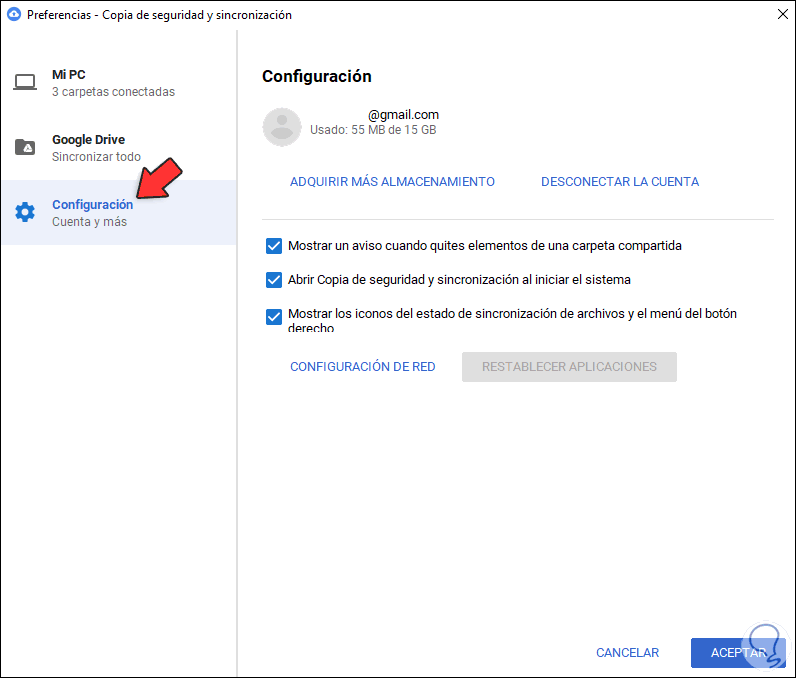
Task: Click Adquirir más almacenamiento link
Action: [392, 182]
